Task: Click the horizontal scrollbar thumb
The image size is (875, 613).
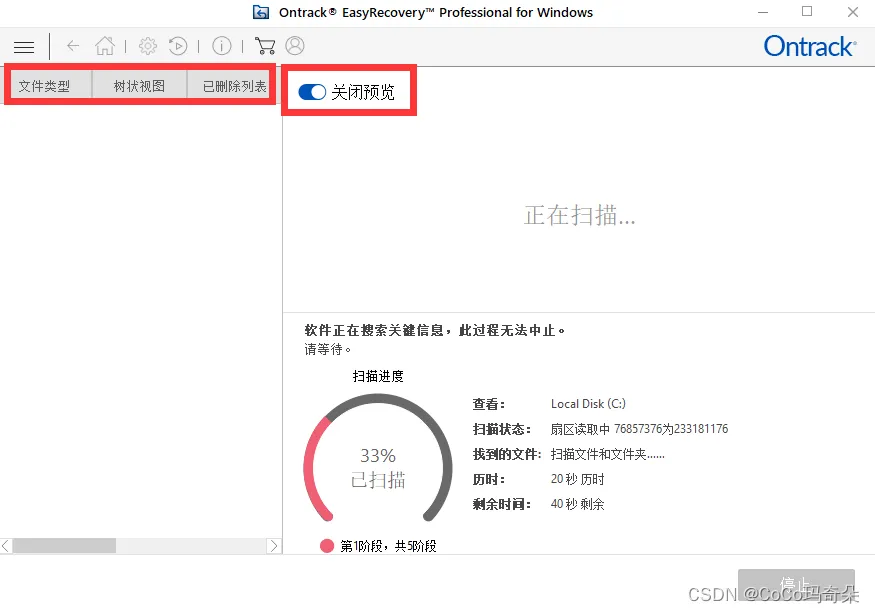Action: [64, 545]
